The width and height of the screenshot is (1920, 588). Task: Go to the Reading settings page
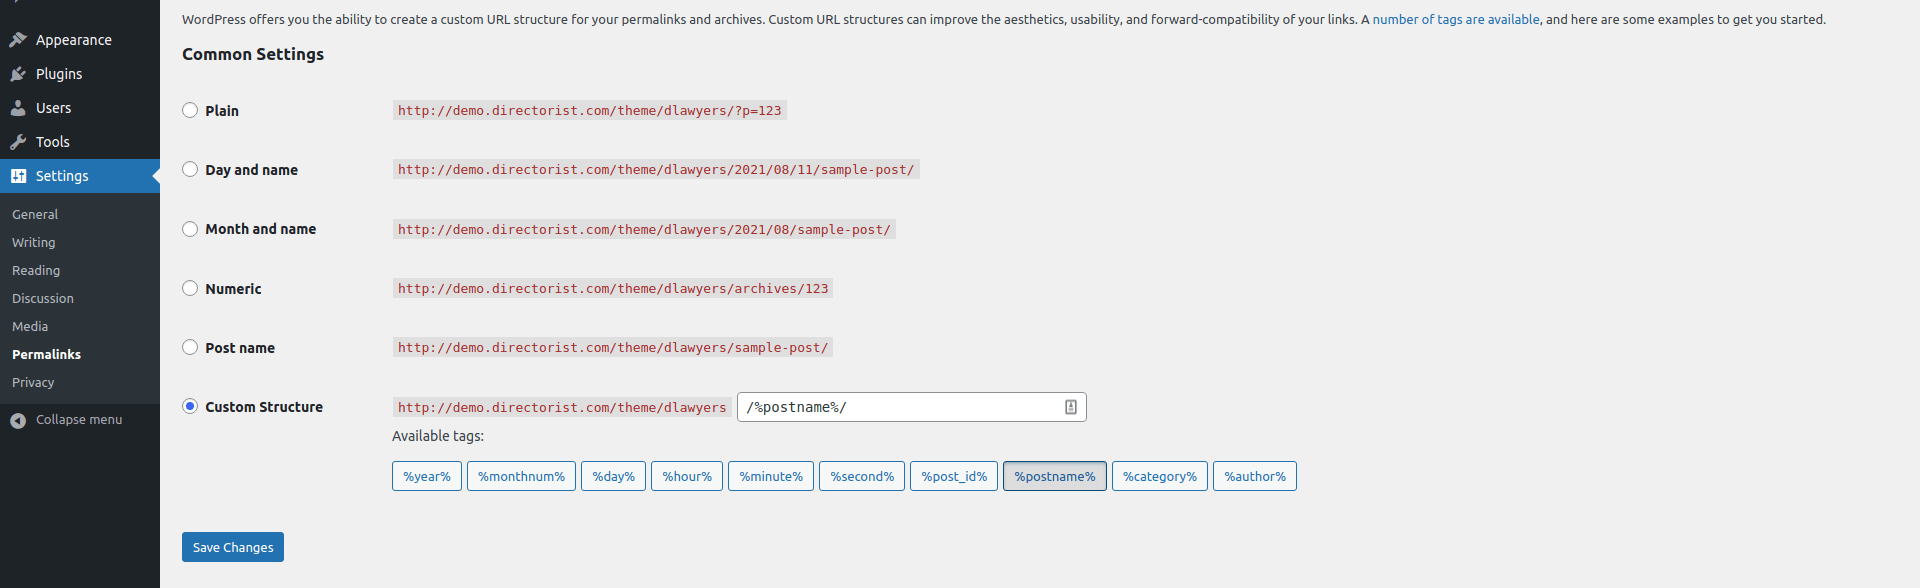(36, 271)
